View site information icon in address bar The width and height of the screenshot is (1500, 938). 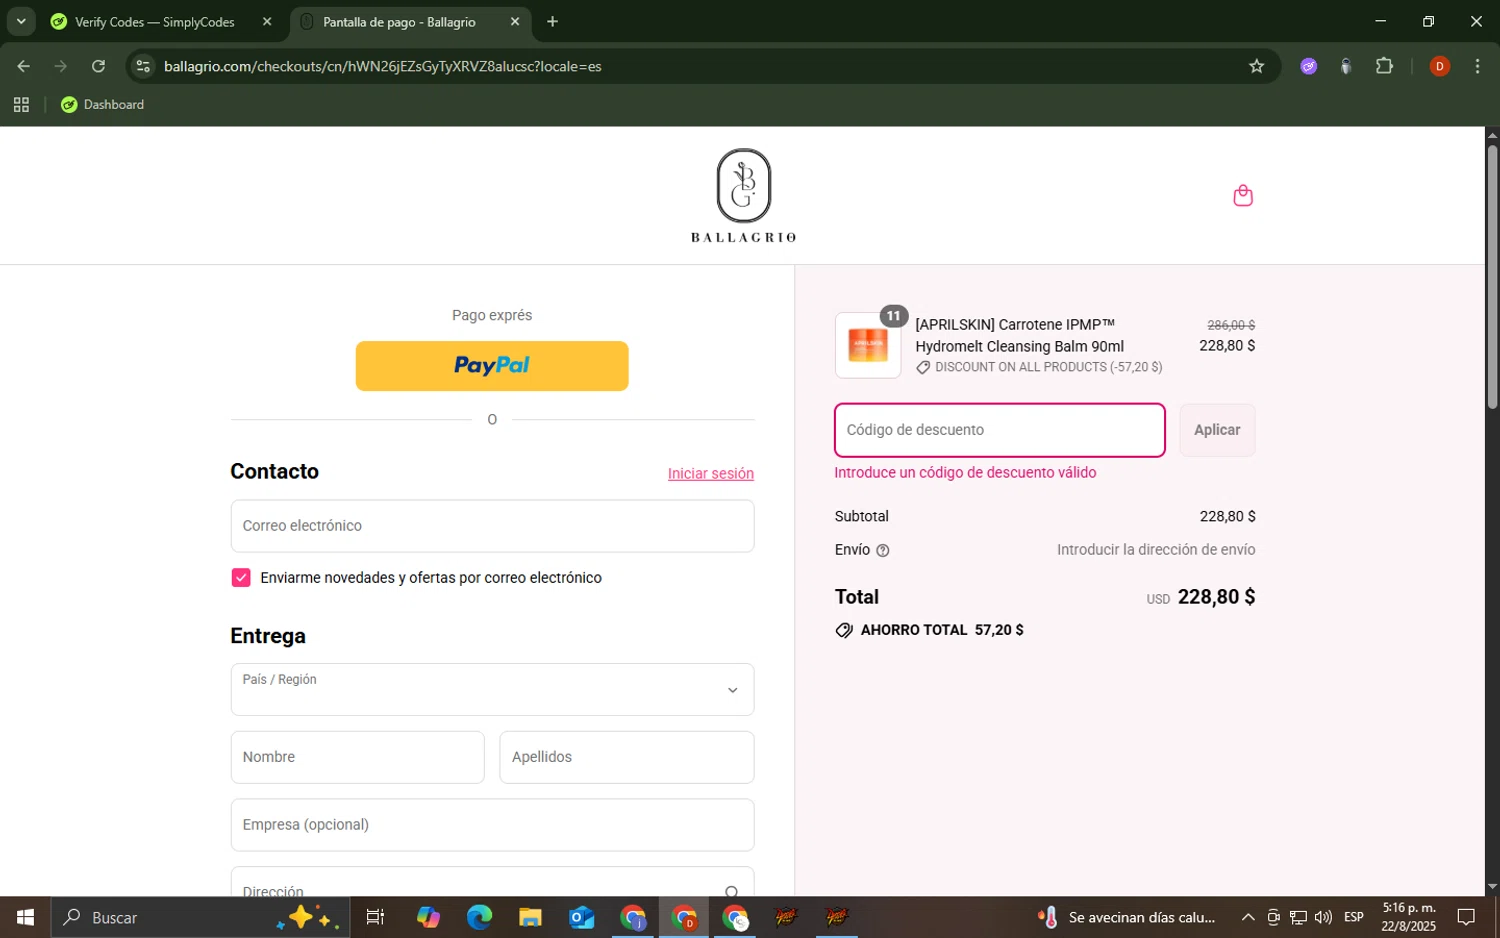(x=143, y=66)
